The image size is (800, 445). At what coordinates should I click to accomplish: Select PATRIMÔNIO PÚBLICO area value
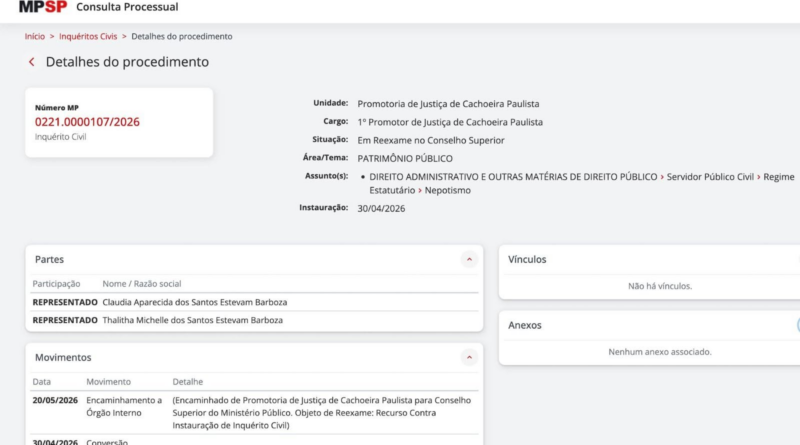[405, 159]
